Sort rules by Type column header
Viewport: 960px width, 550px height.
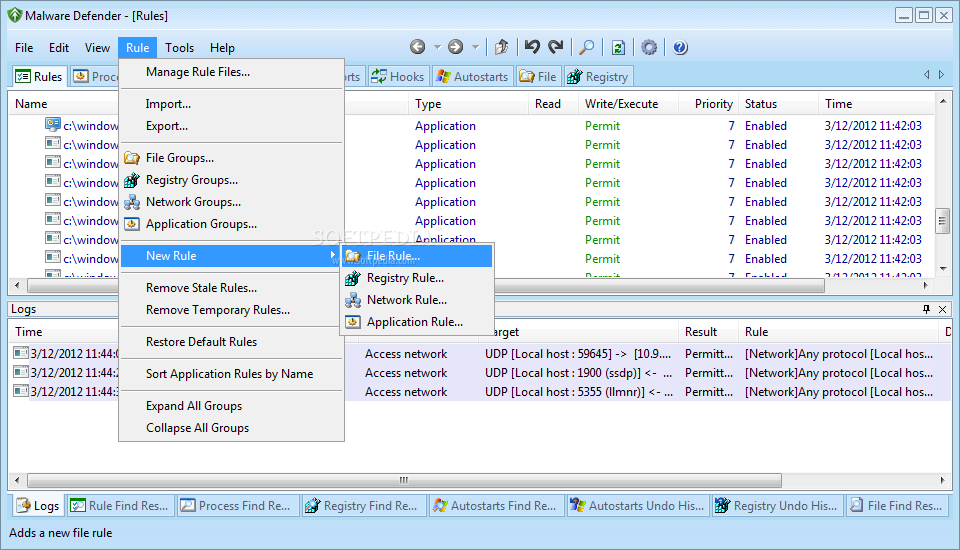tap(468, 104)
